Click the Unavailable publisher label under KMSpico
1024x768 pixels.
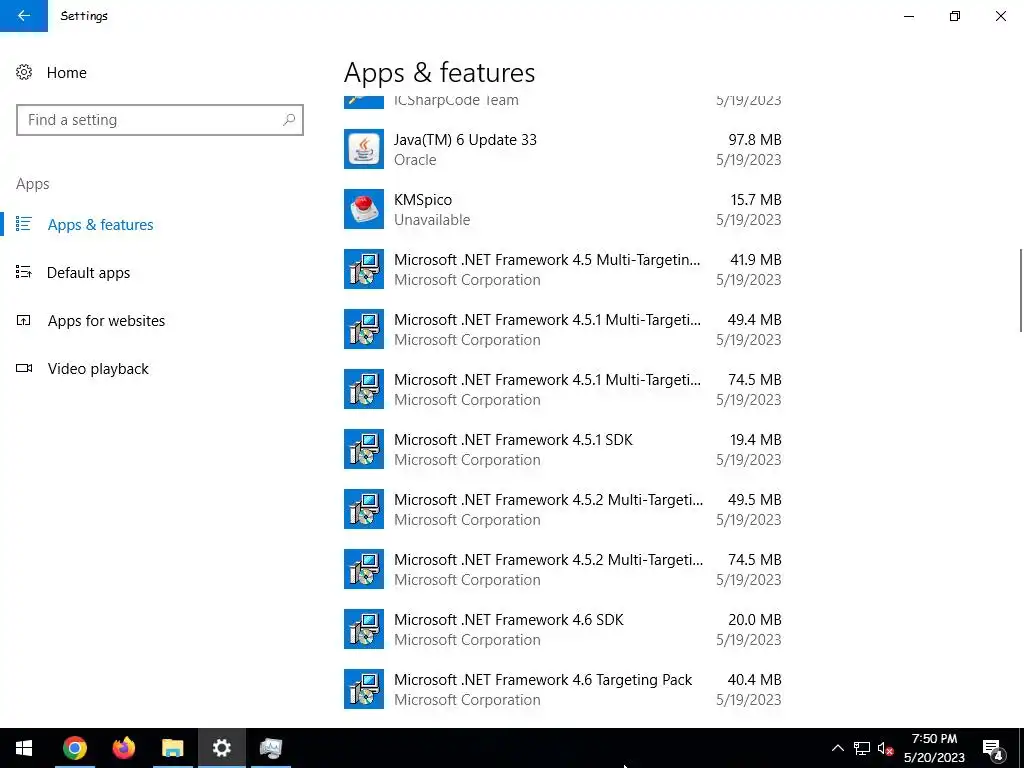coord(432,220)
